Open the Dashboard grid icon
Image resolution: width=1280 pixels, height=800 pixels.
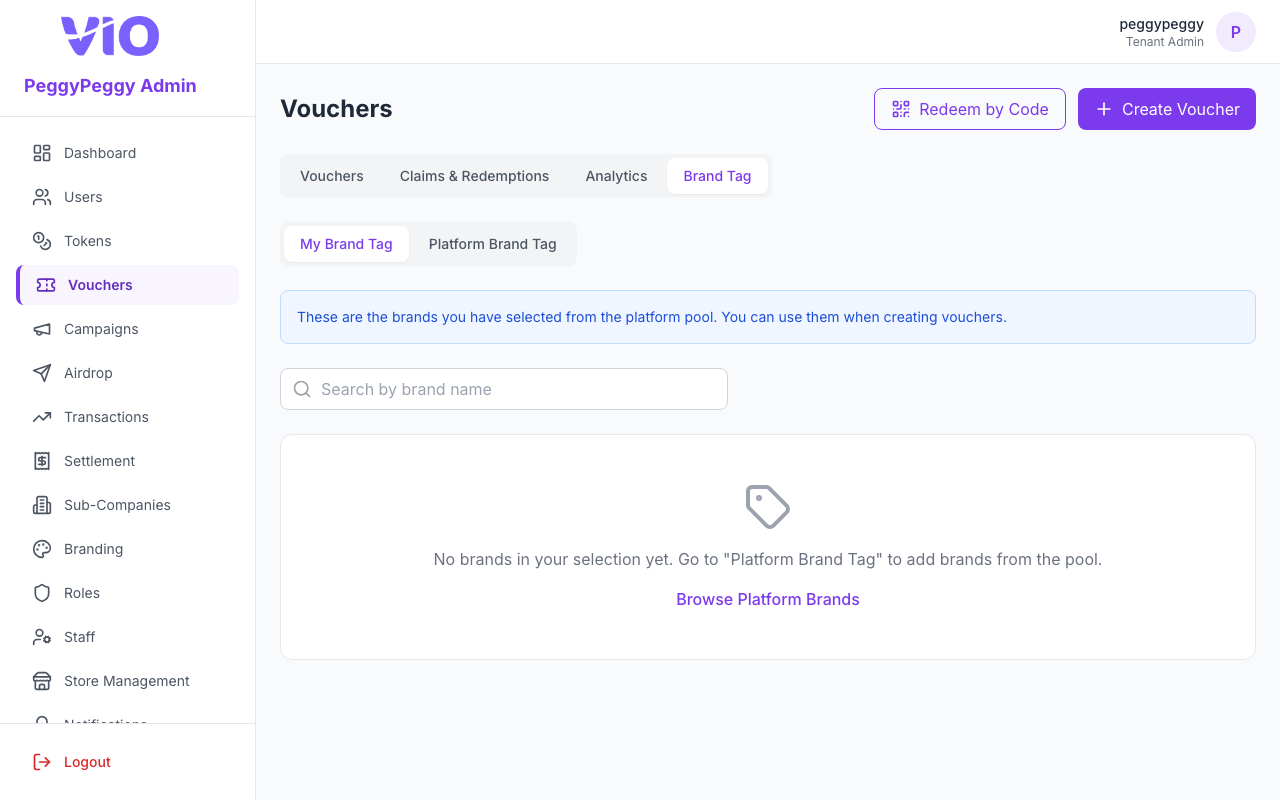(42, 153)
